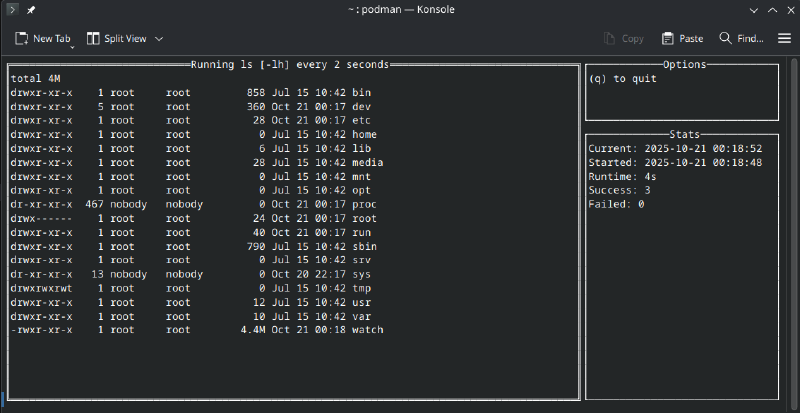800x413 pixels.
Task: Toggle the pin window icon
Action: (x=30, y=11)
